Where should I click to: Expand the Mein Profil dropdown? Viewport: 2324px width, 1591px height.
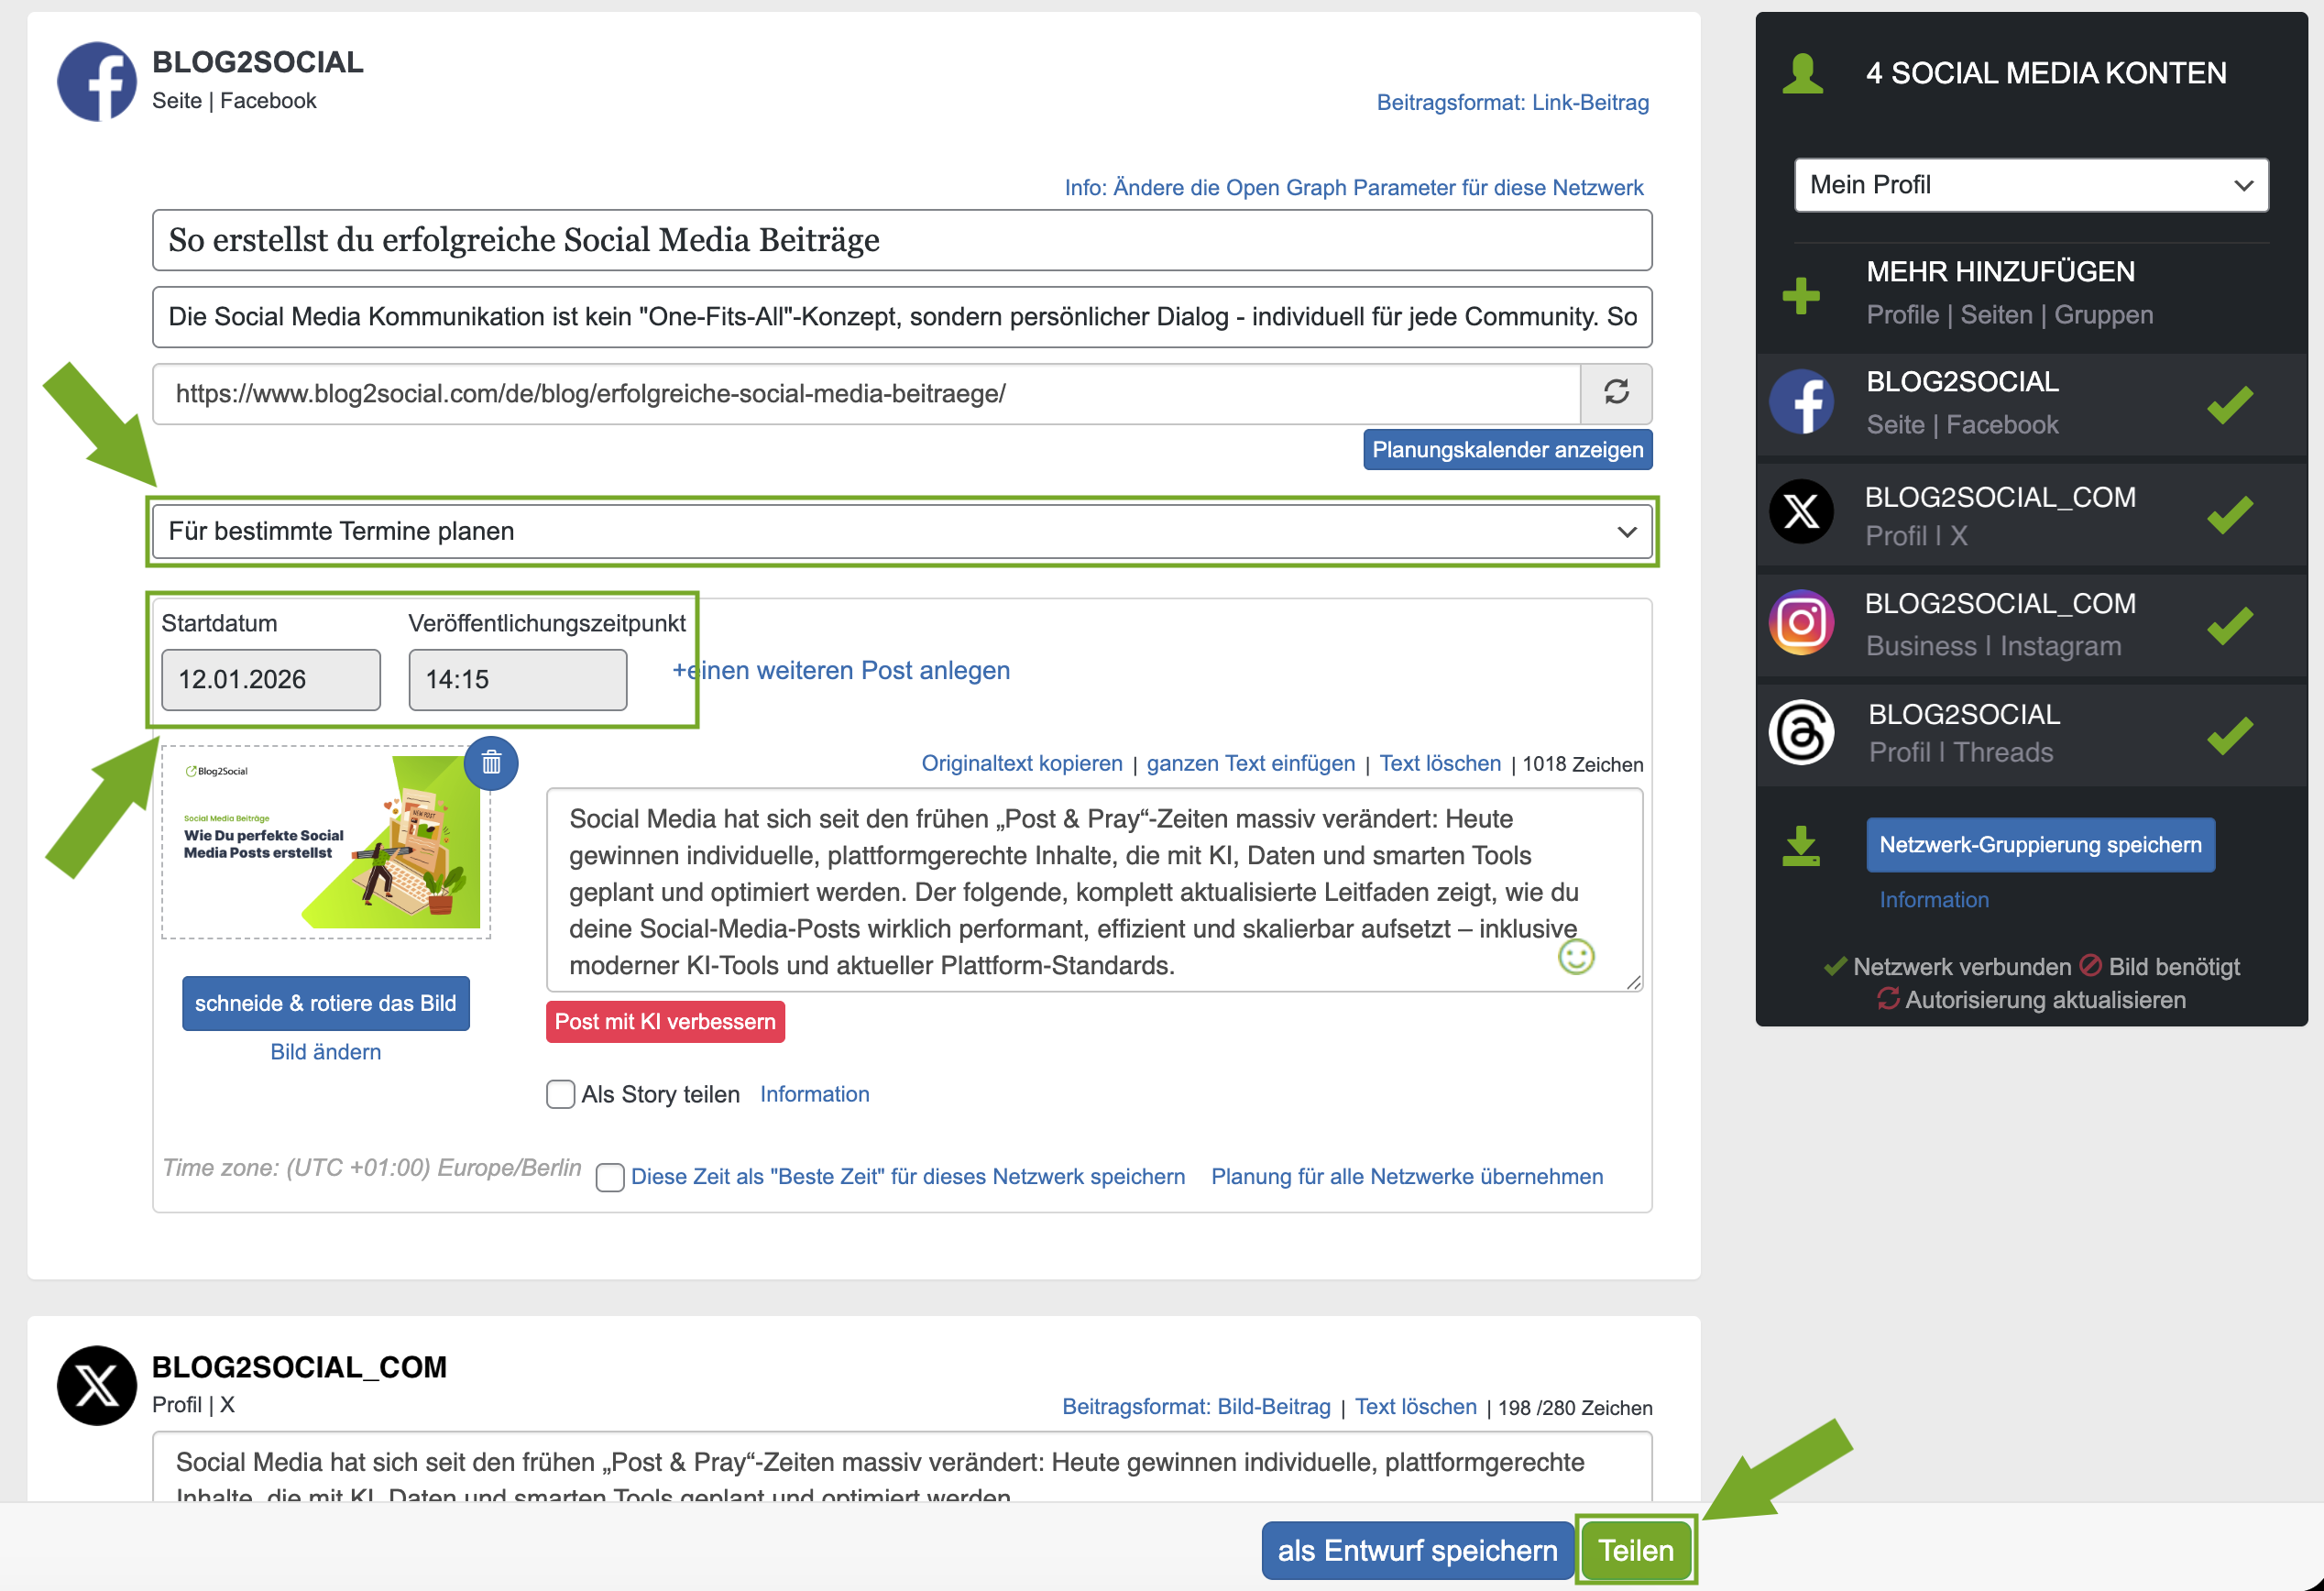pos(2030,185)
